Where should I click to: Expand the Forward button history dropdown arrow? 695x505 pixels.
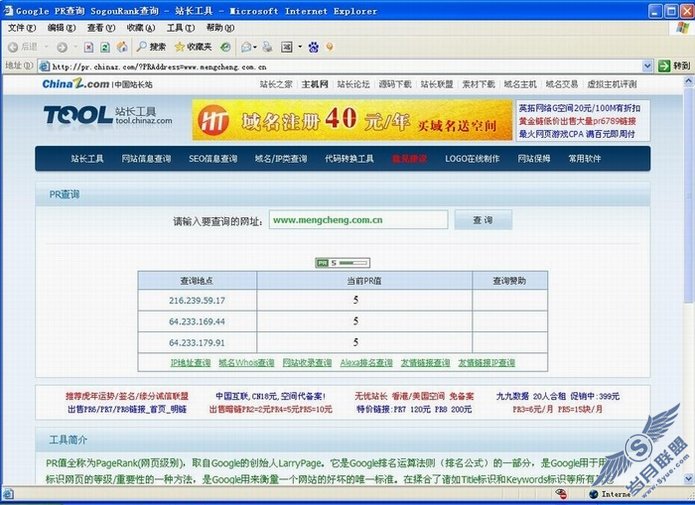[74, 47]
